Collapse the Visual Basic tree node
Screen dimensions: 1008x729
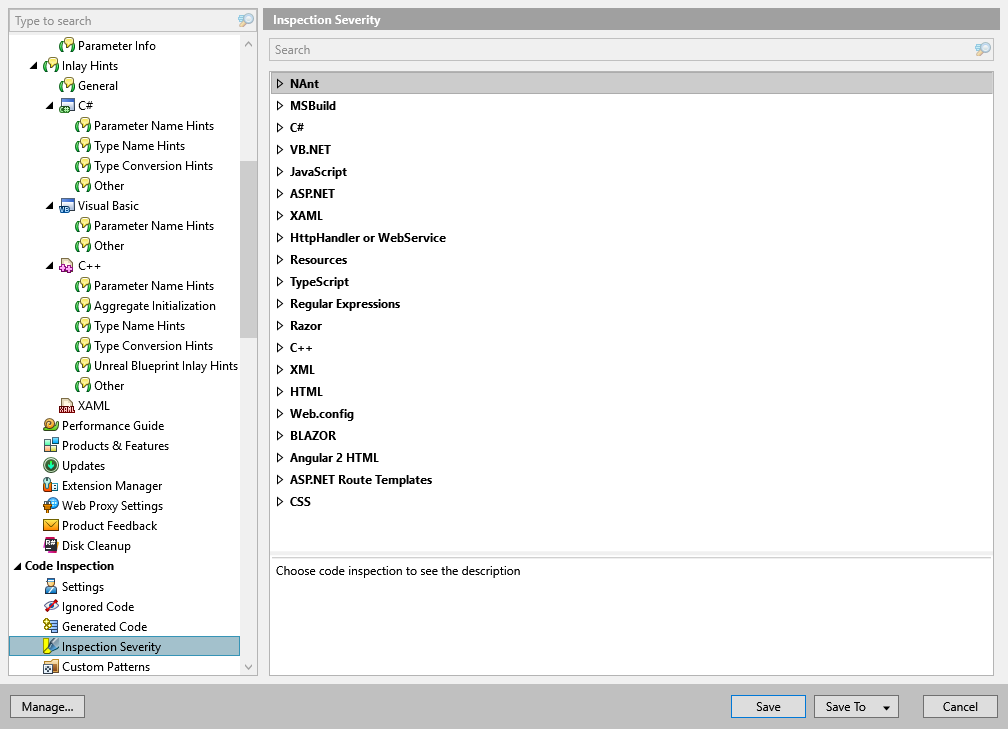(50, 206)
